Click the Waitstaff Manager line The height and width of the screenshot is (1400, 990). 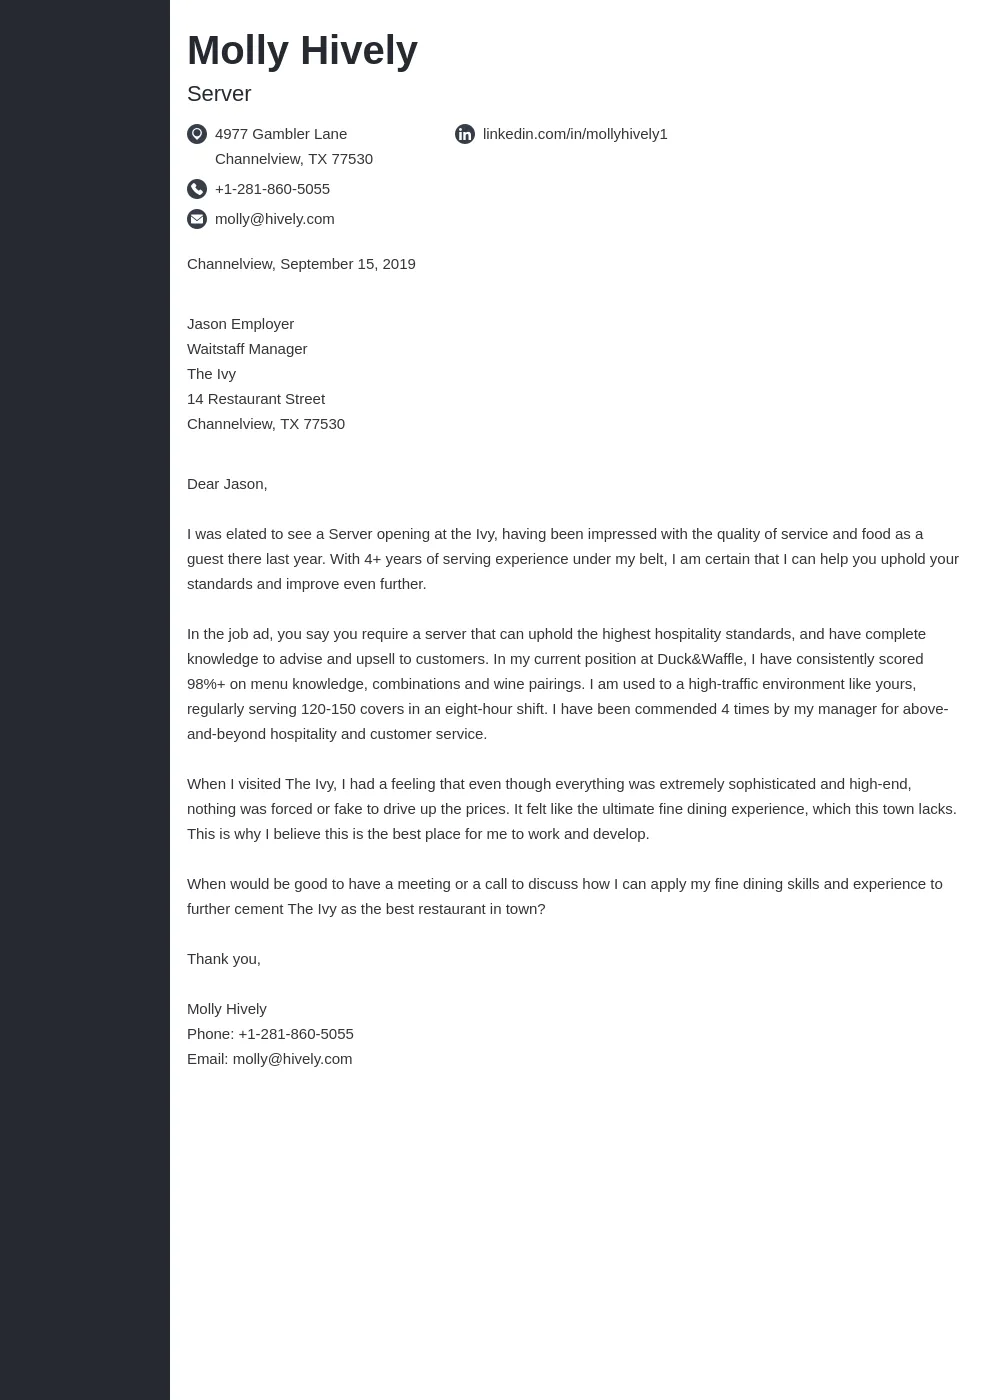point(247,349)
